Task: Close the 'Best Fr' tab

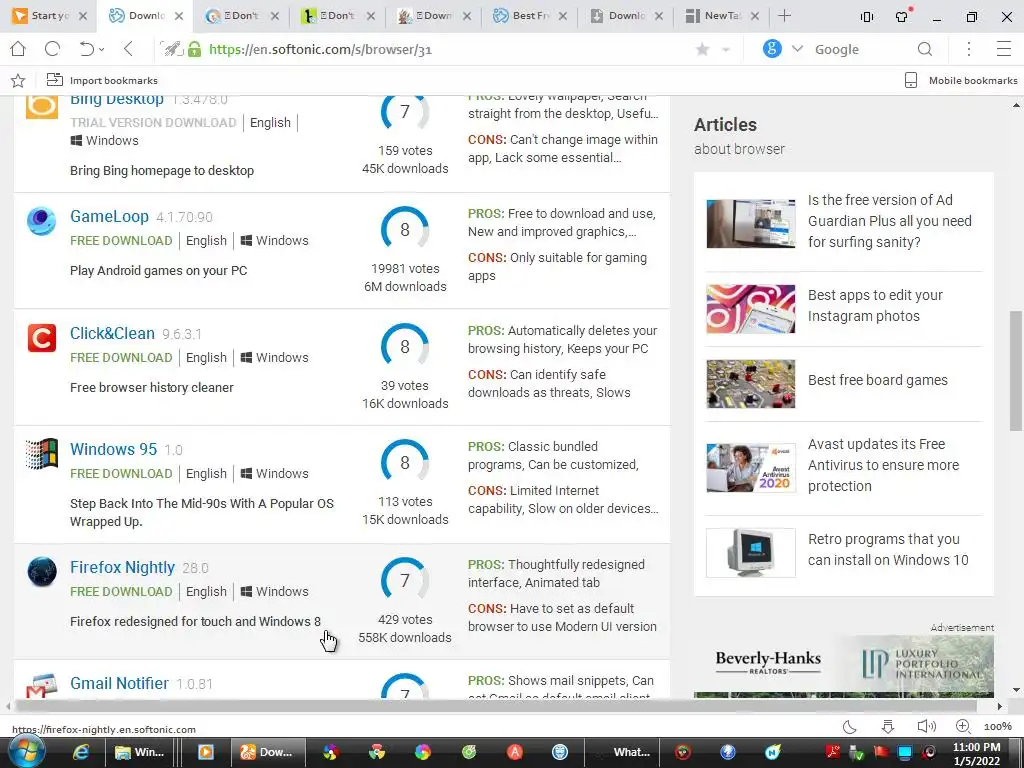Action: pyautogui.click(x=563, y=16)
